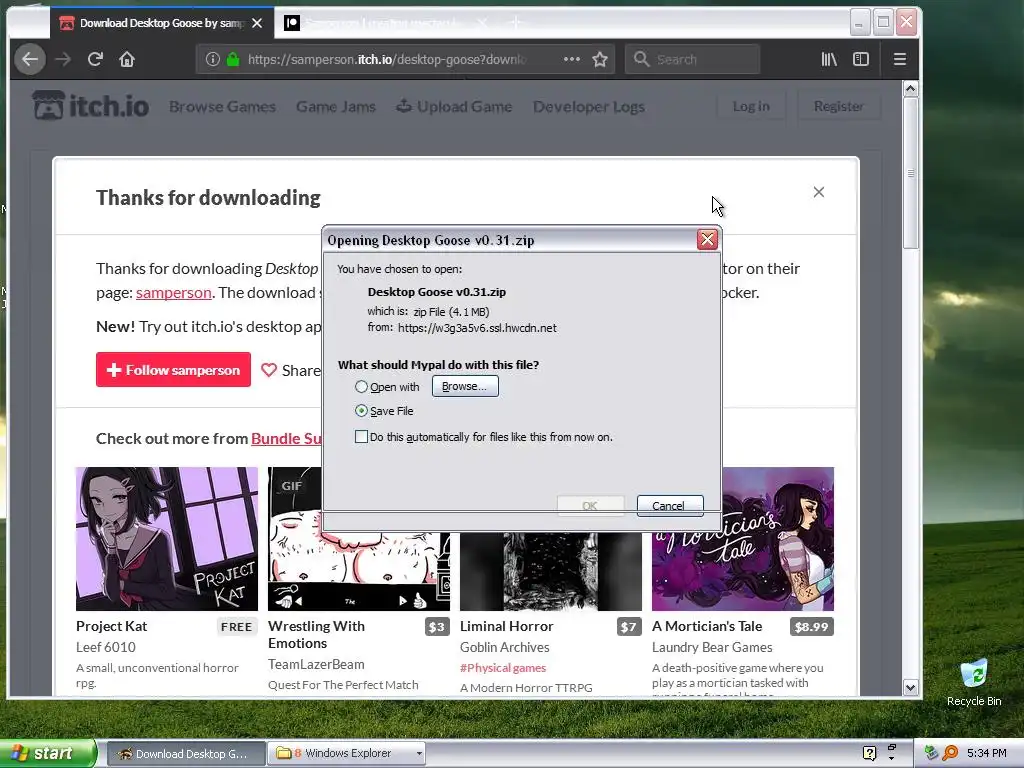The height and width of the screenshot is (768, 1024).
Task: Click the vertical scrollbar thumb
Action: click(x=910, y=174)
